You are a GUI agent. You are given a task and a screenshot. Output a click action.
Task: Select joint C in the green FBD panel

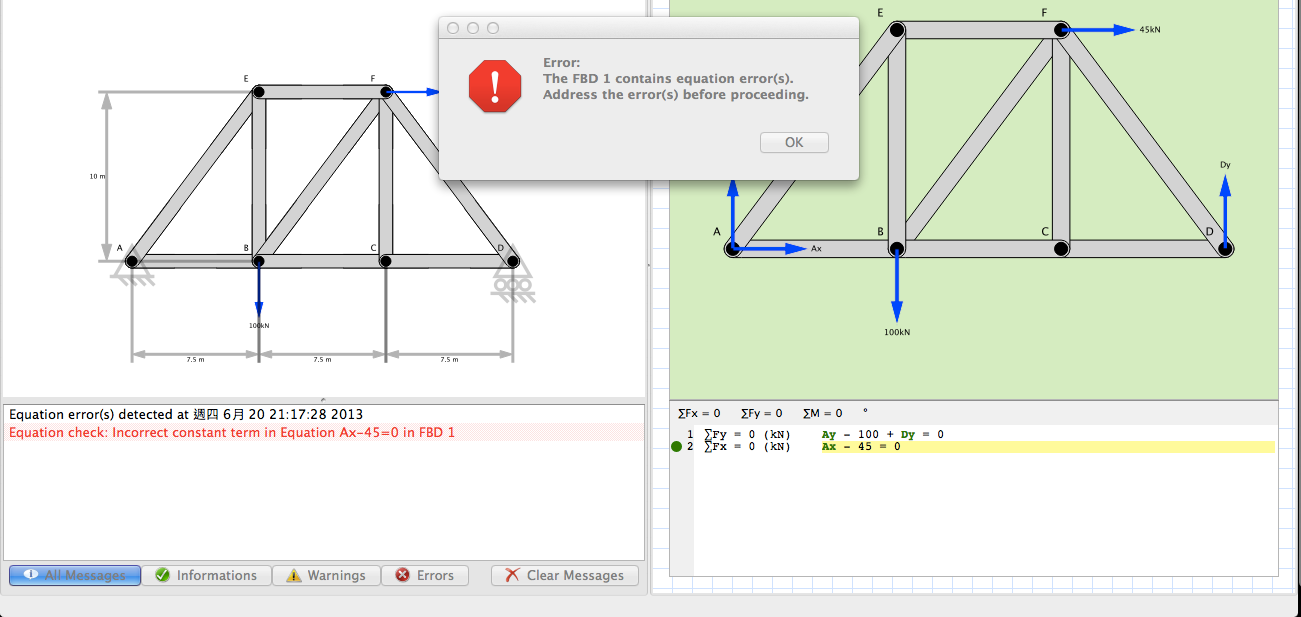click(1061, 248)
